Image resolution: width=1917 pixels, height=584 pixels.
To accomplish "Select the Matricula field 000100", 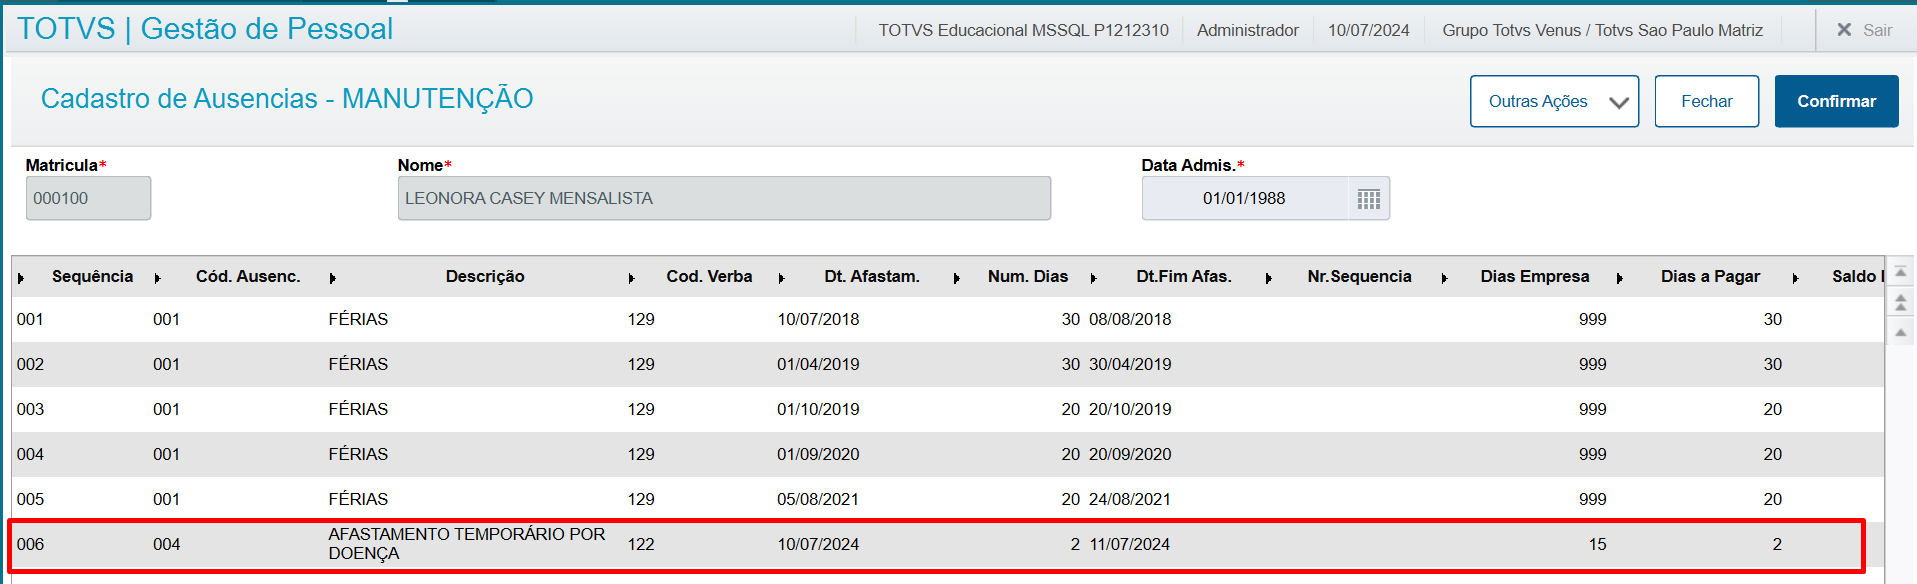I will 88,198.
